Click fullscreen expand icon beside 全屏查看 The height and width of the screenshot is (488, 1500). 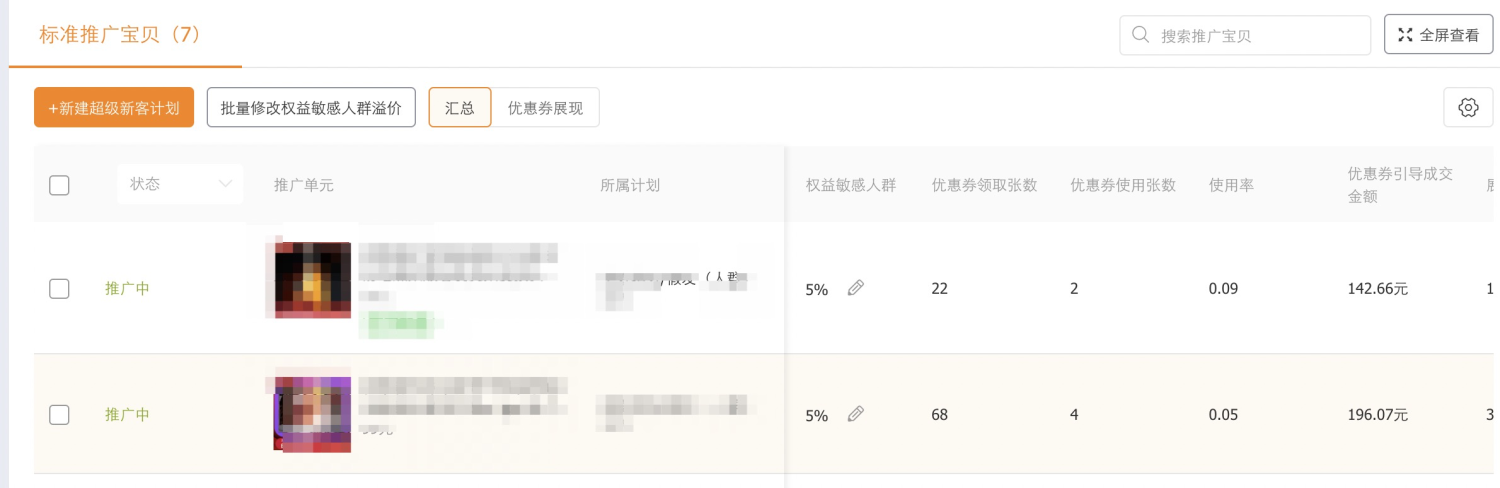click(x=1405, y=35)
